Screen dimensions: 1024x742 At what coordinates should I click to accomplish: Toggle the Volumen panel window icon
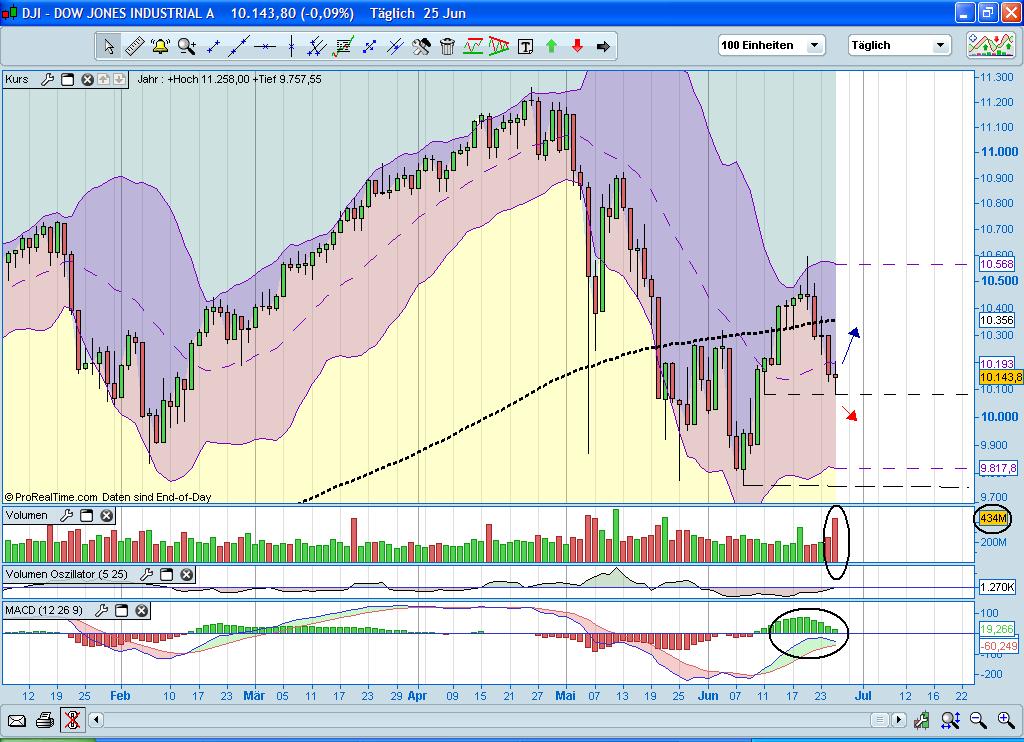coord(86,515)
